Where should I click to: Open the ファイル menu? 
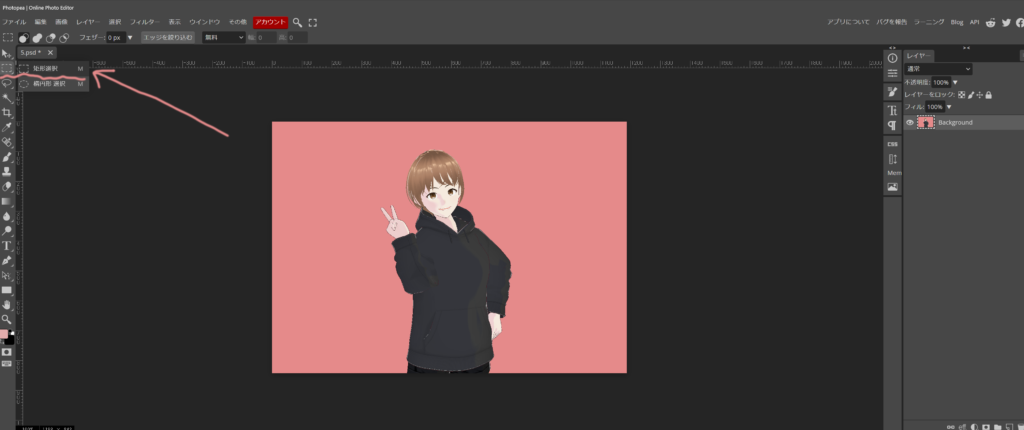[x=15, y=21]
